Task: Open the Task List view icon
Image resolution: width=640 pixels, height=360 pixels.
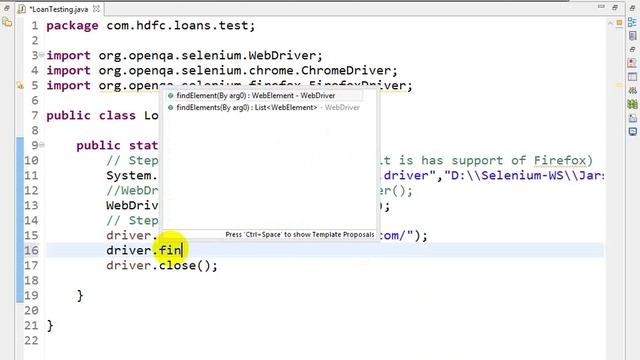Action: pyautogui.click(x=632, y=36)
